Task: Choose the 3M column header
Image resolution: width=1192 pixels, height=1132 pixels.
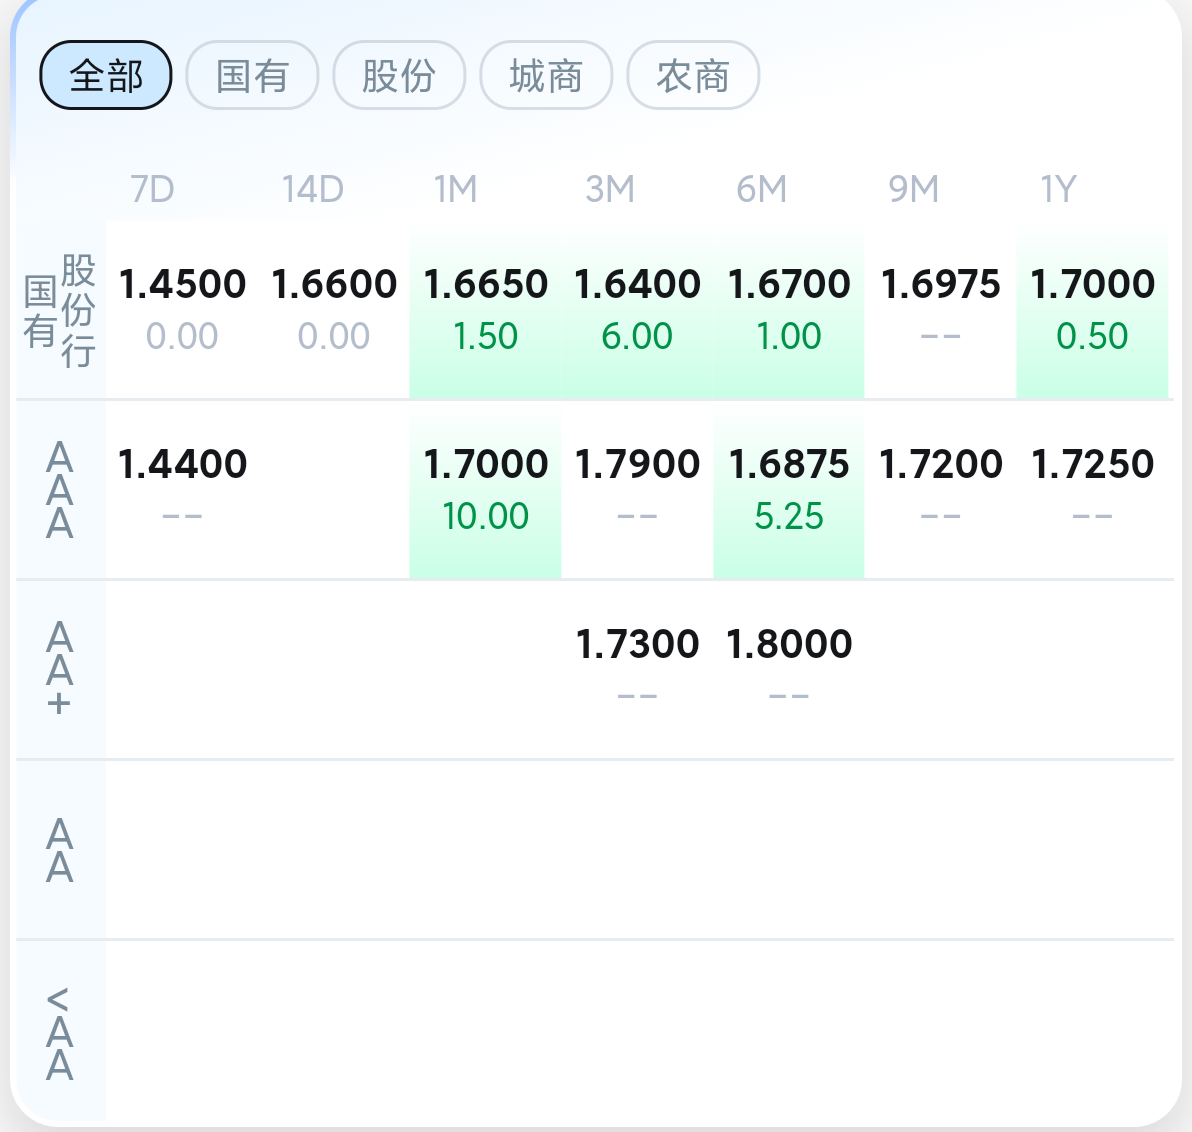Action: pyautogui.click(x=609, y=189)
